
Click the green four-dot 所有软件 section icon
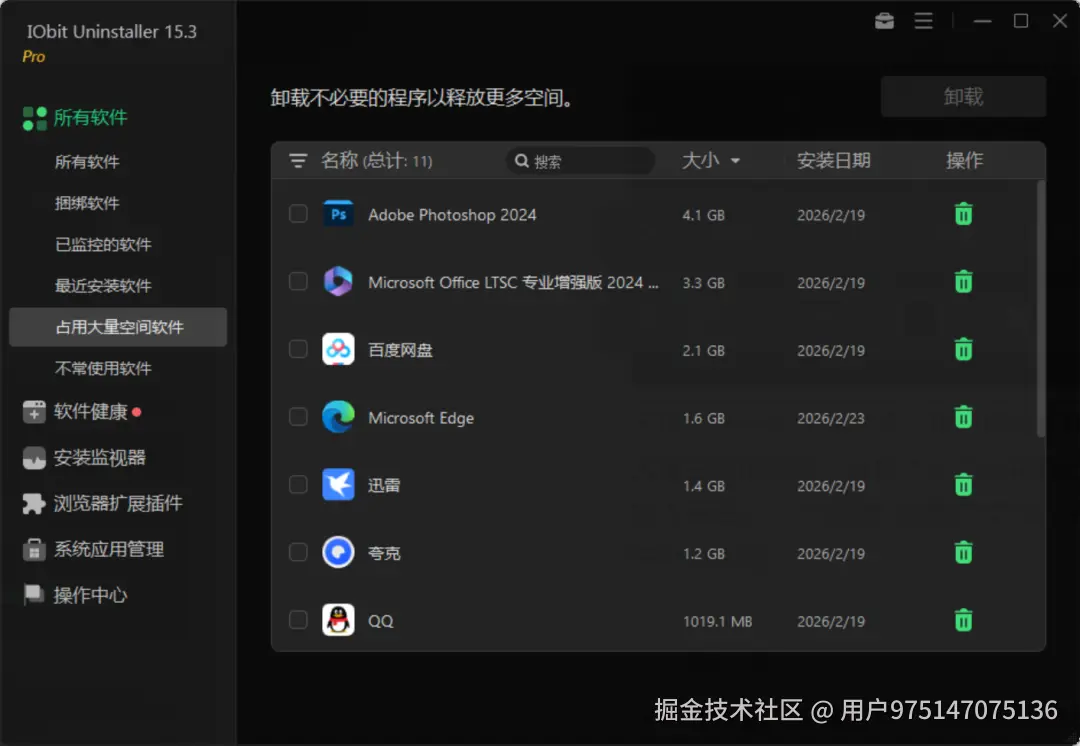(34, 118)
